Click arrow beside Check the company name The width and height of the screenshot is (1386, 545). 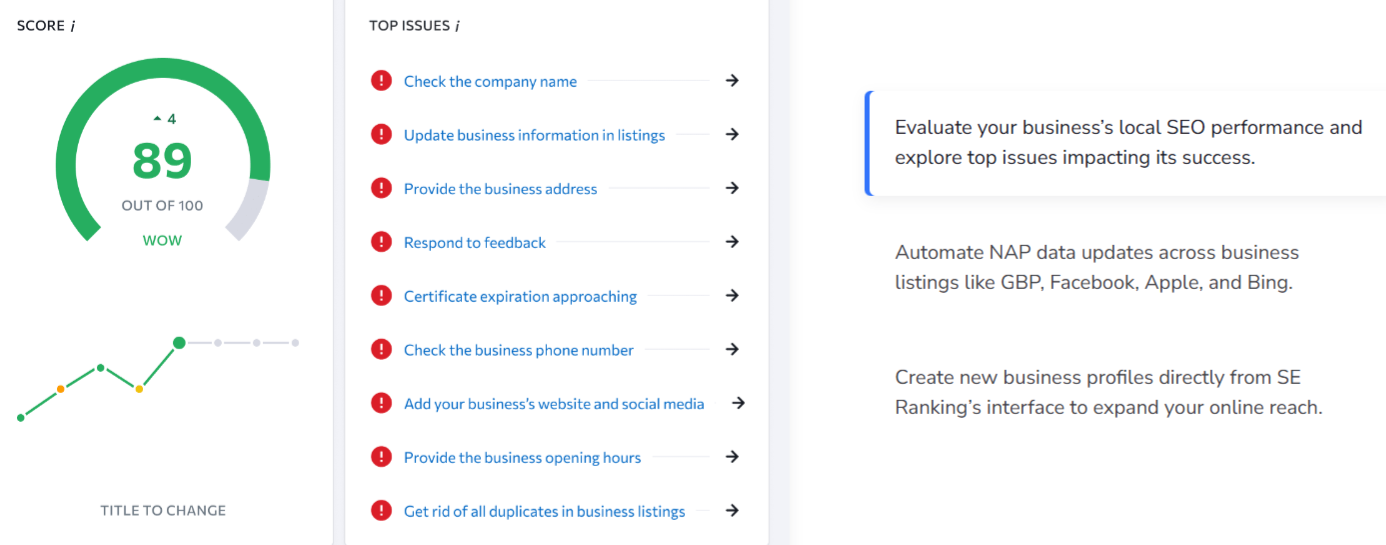point(732,80)
